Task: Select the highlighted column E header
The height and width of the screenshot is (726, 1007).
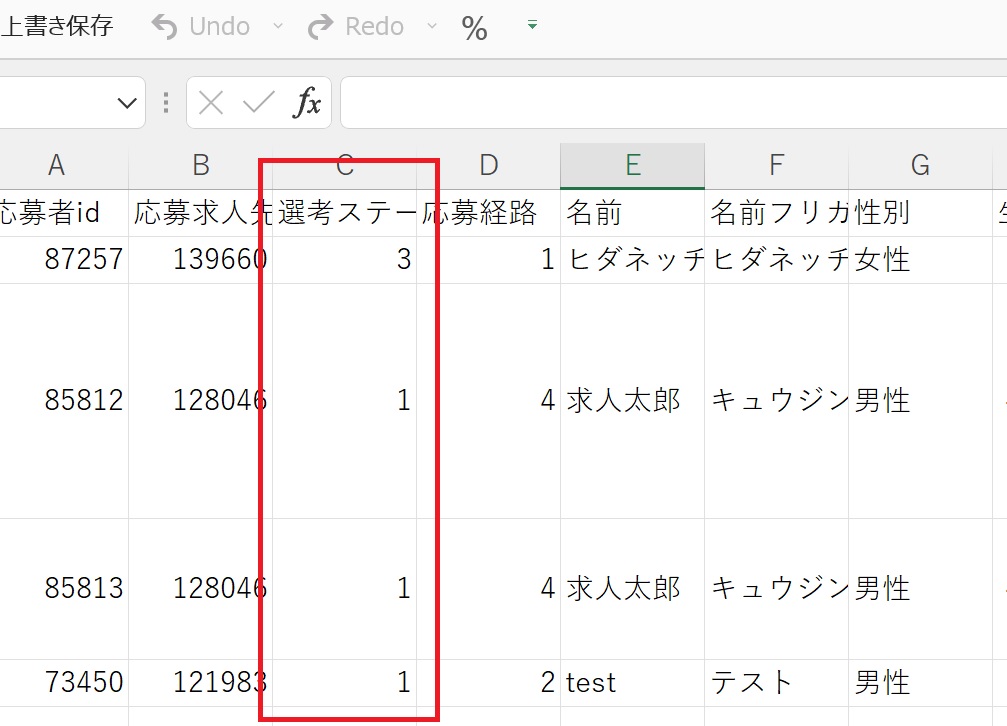Action: click(x=632, y=166)
